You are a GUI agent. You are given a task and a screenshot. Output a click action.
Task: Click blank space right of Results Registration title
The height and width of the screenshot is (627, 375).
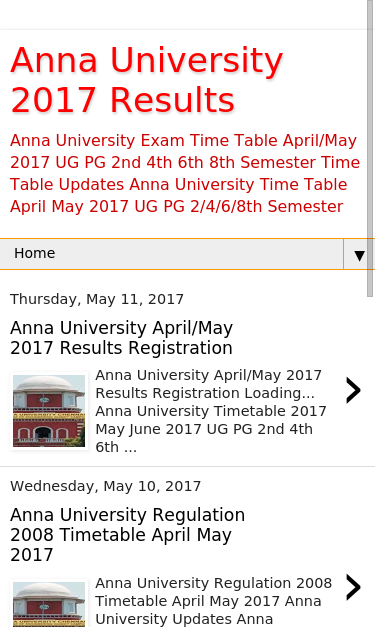299,338
